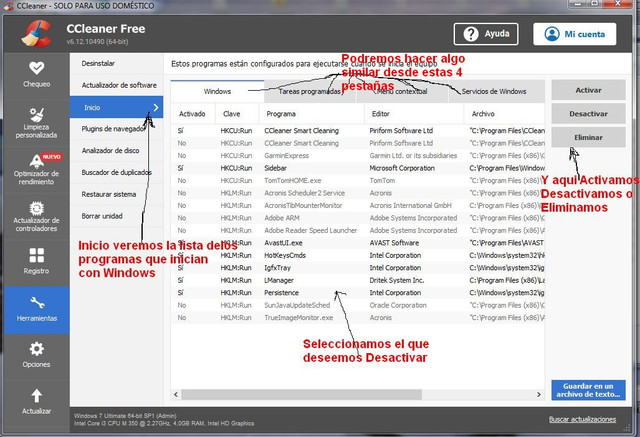This screenshot has height=437, width=640.
Task: Sort by the Archivo column header
Action: click(x=504, y=114)
